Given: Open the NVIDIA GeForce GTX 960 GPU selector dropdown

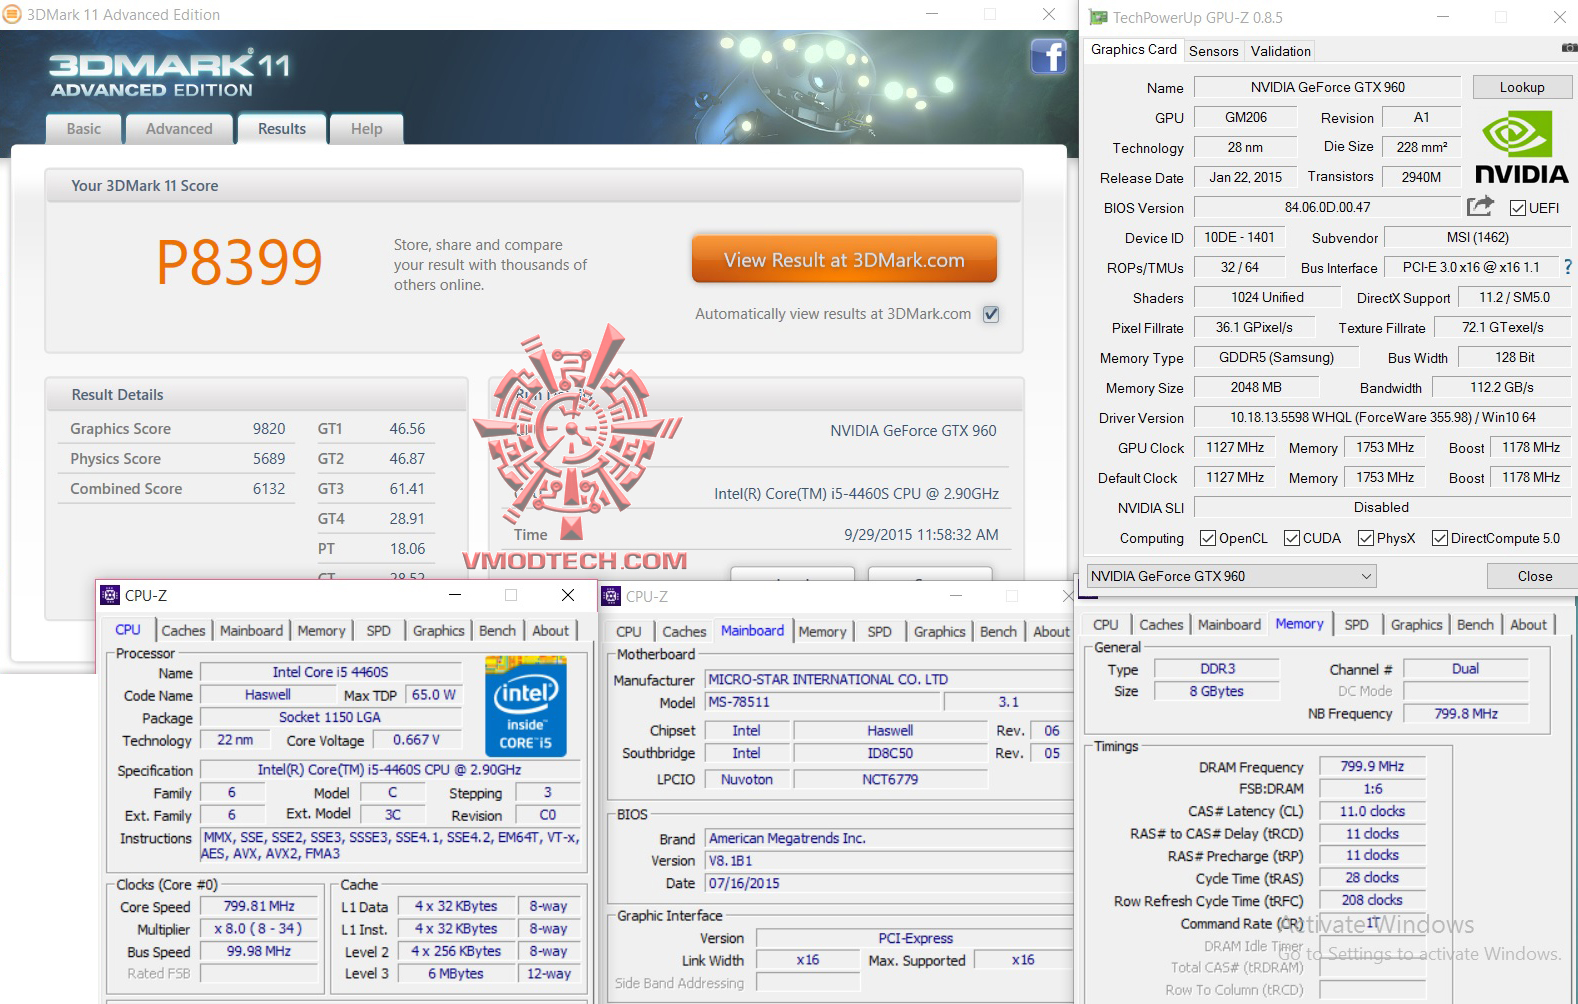Looking at the screenshot, I should coord(1231,576).
